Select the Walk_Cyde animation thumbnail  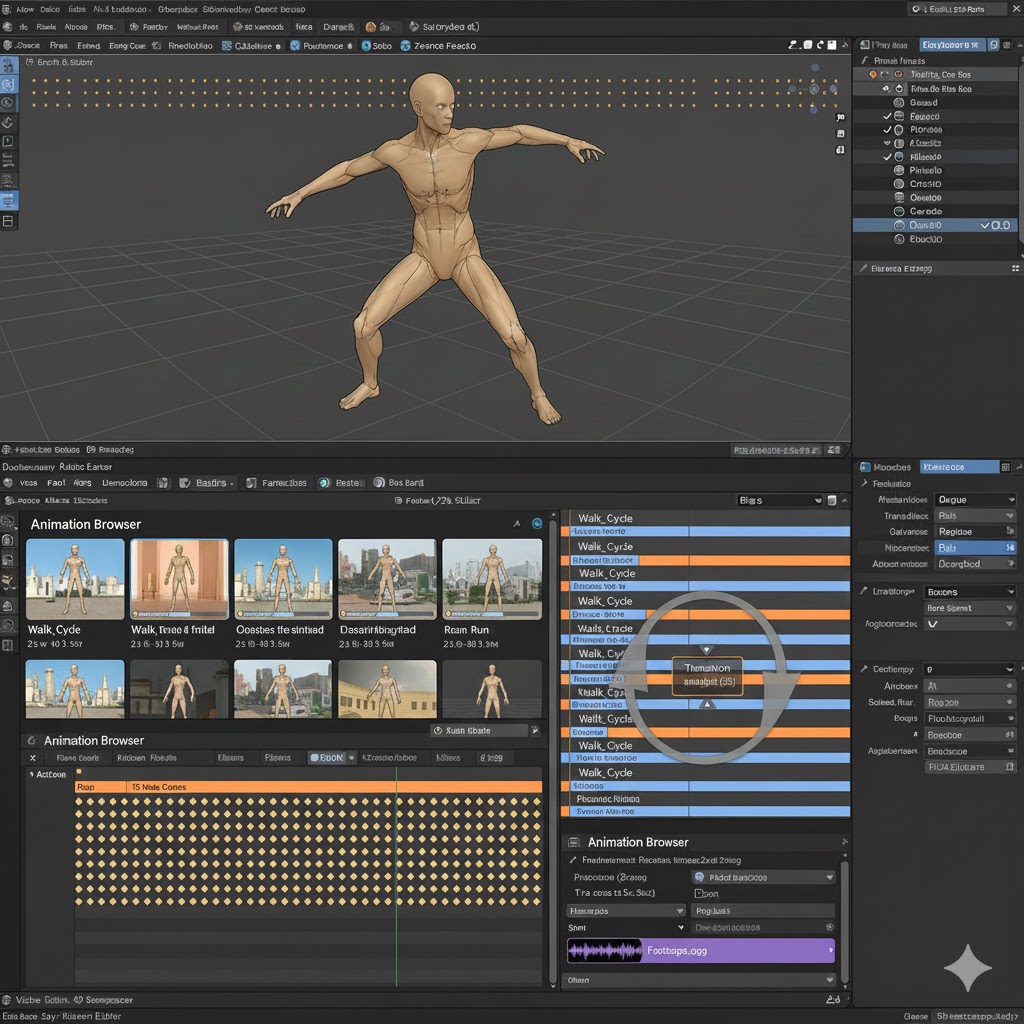click(x=74, y=579)
